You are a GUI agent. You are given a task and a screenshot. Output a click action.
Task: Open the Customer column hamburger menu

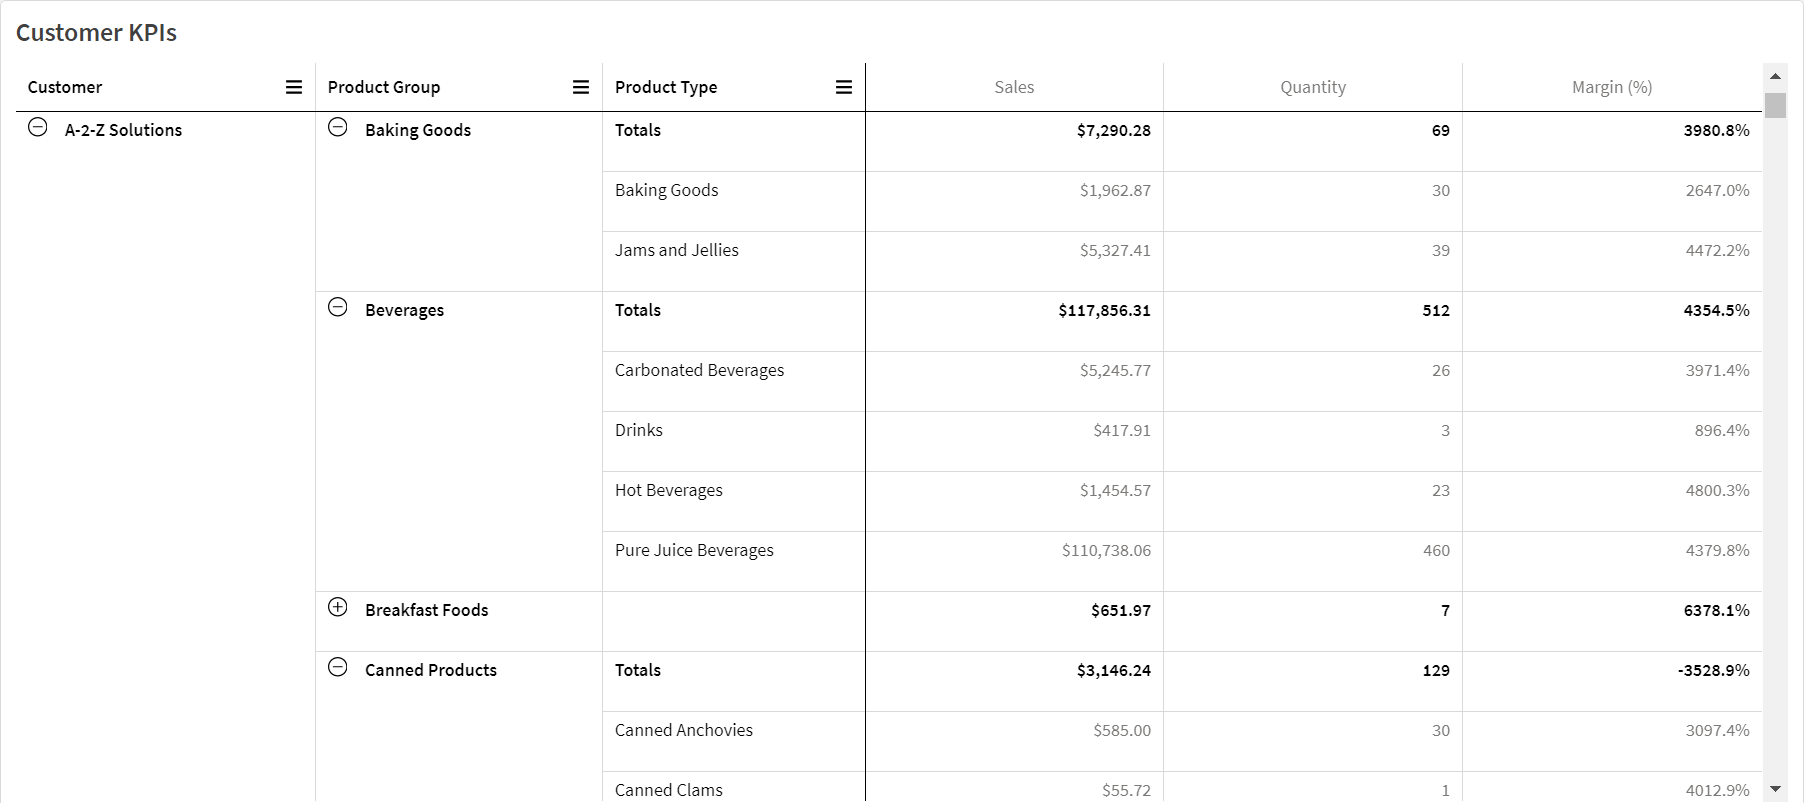coord(293,87)
